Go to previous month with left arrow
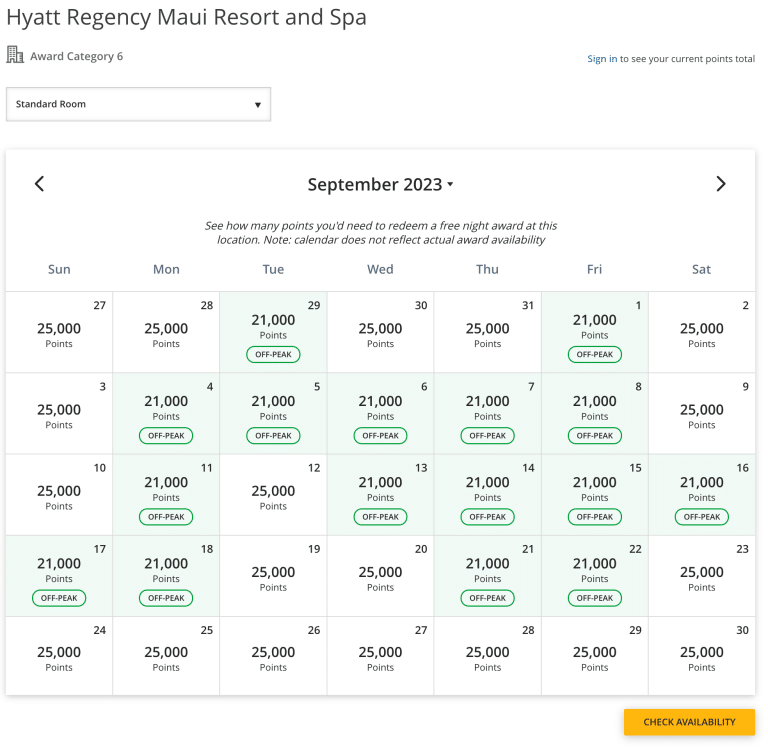 [x=40, y=184]
